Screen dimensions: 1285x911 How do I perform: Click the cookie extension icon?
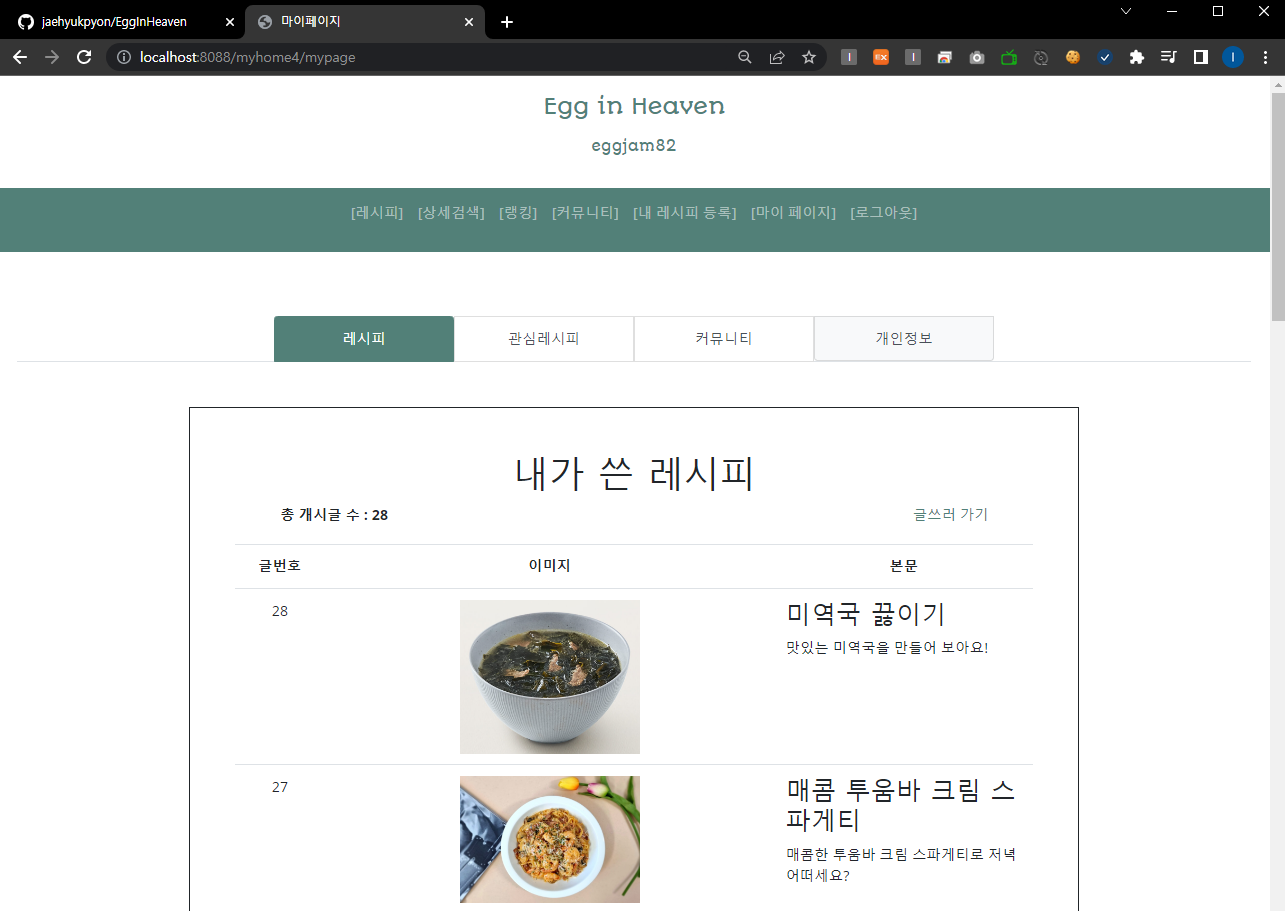1072,57
